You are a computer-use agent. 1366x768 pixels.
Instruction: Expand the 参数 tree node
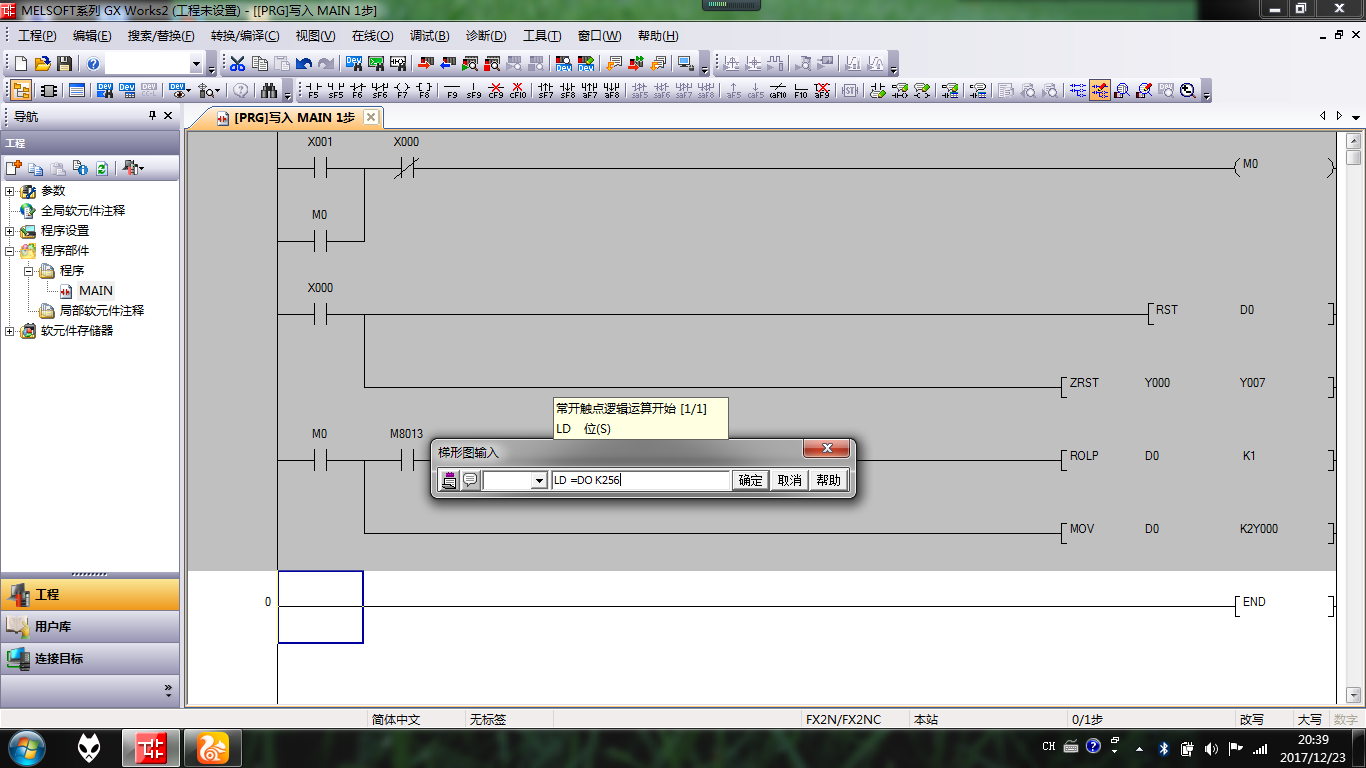pyautogui.click(x=10, y=191)
